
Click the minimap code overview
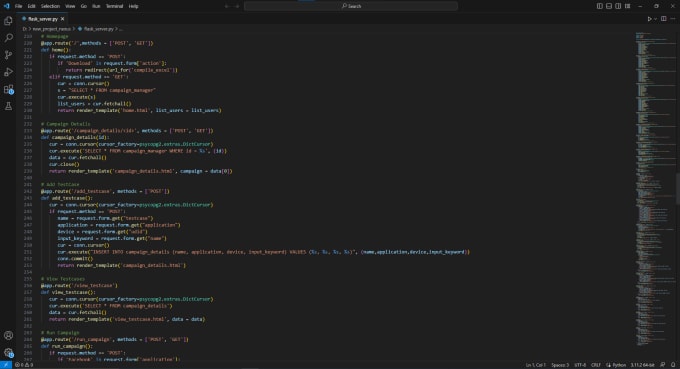[x=655, y=189]
